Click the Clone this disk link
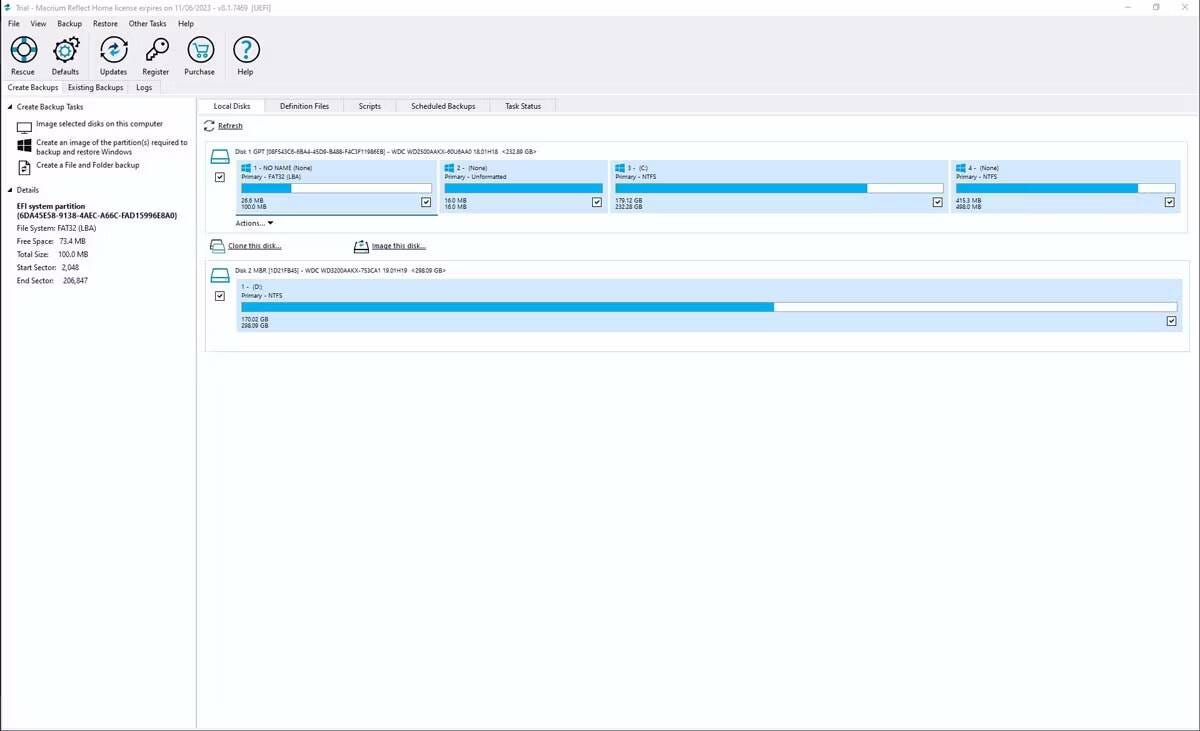This screenshot has height=731, width=1200. click(x=255, y=246)
